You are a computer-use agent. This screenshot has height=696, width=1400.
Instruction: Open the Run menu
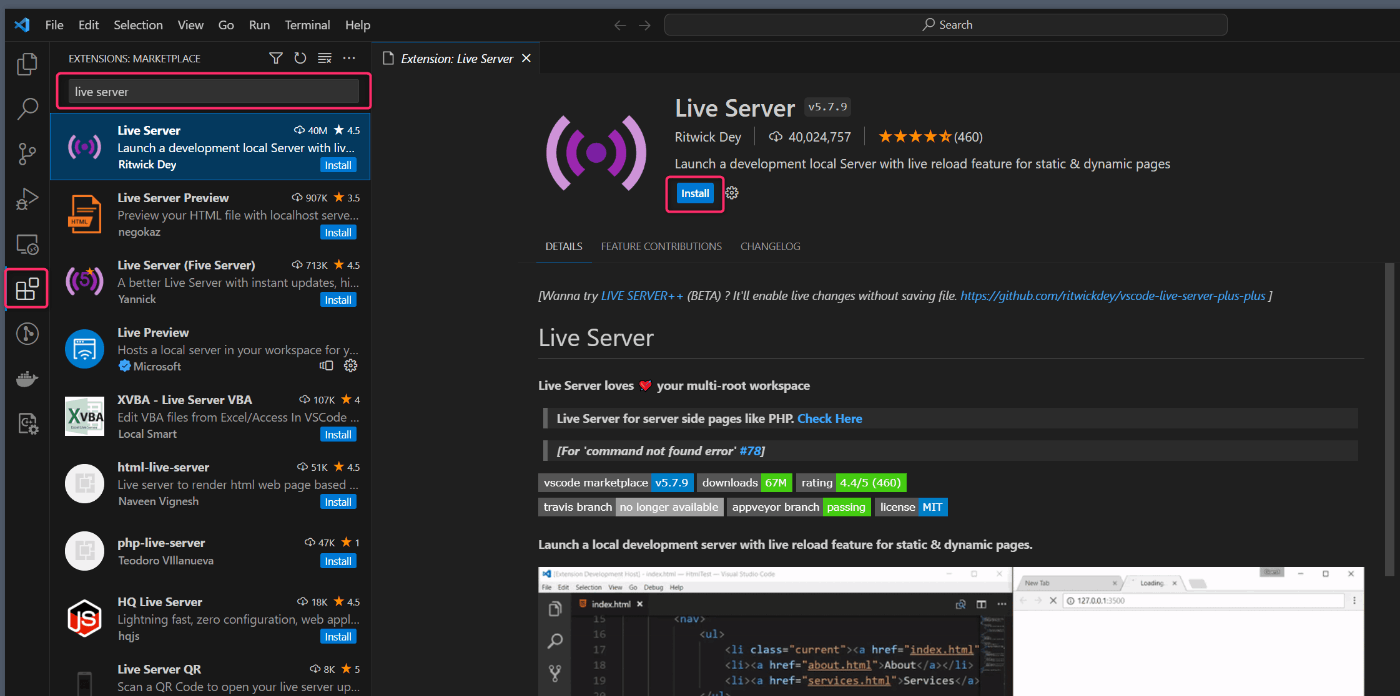pyautogui.click(x=259, y=25)
